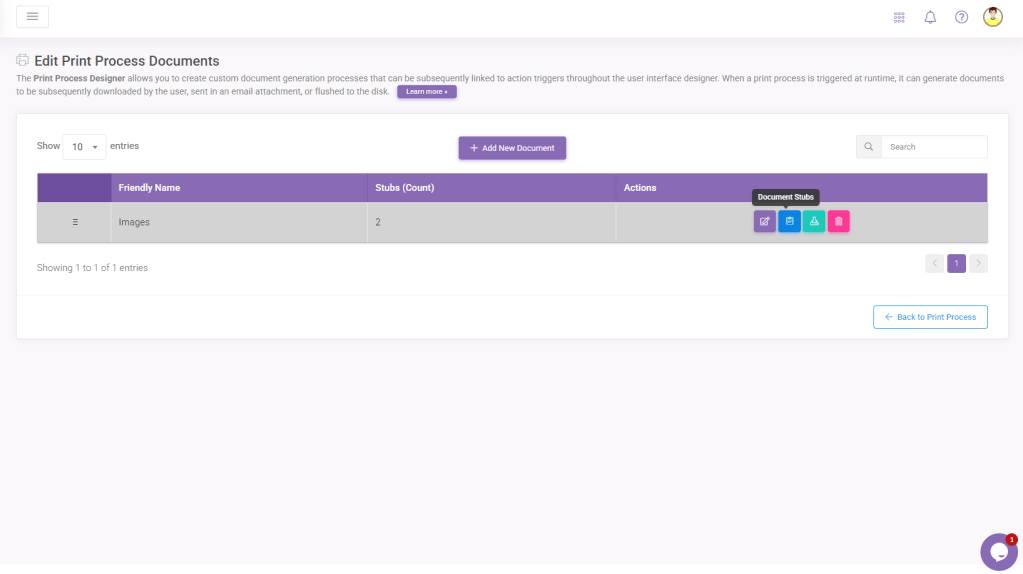Screen dimensions: 1023x574
Task: Click Add New Document button
Action: (x=512, y=148)
